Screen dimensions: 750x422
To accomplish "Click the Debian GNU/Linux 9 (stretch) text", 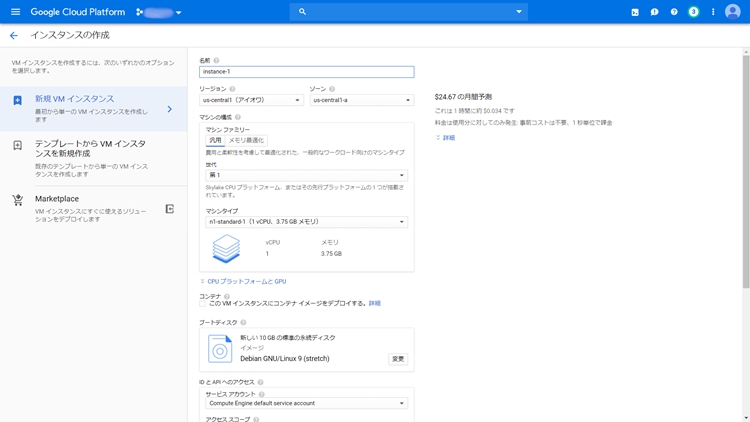I will pos(285,358).
